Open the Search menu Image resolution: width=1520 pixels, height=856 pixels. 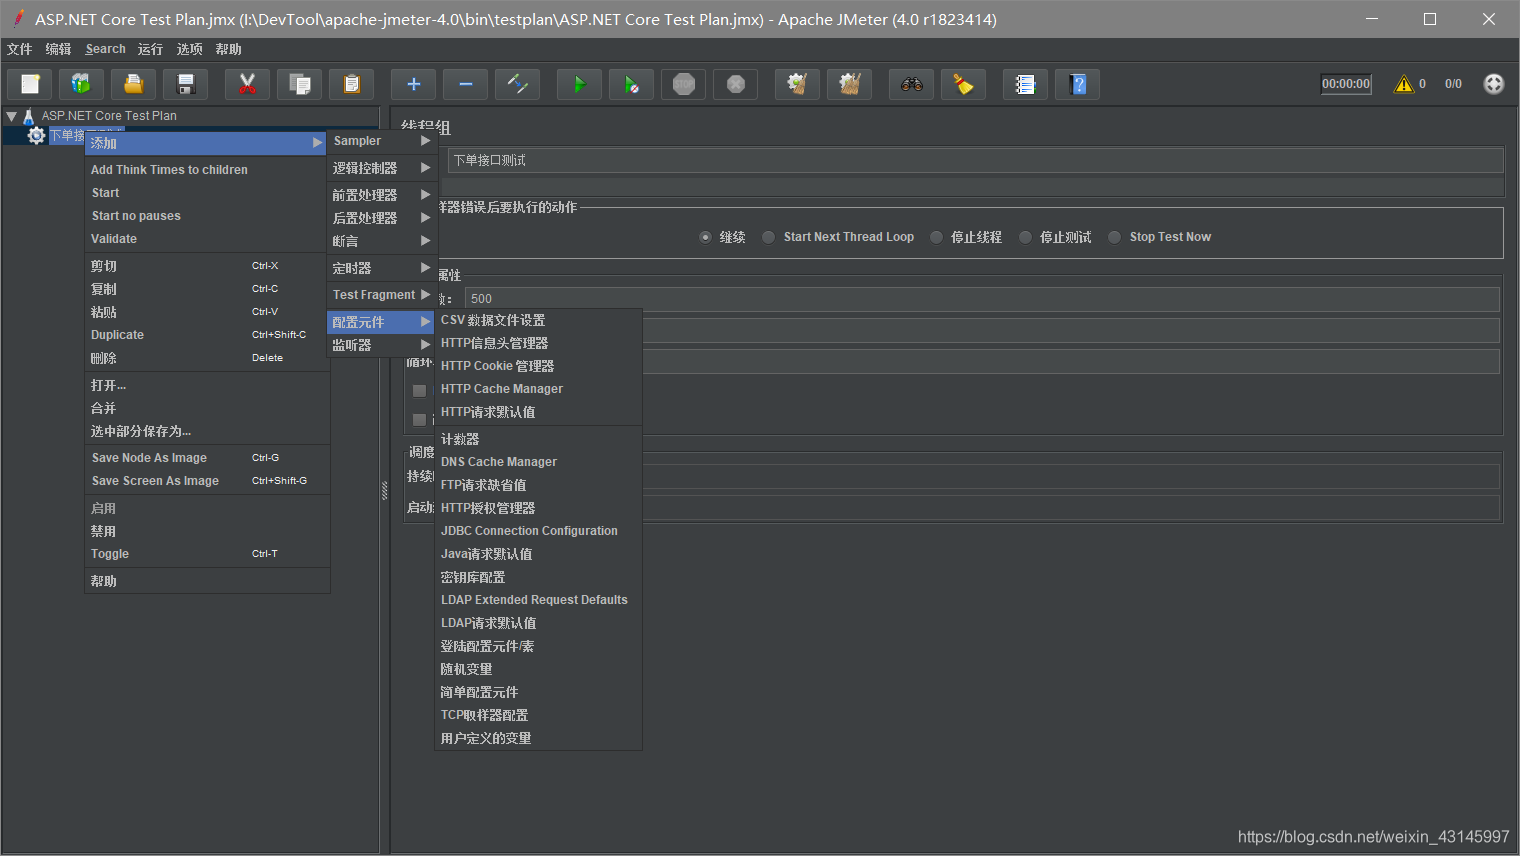(106, 49)
